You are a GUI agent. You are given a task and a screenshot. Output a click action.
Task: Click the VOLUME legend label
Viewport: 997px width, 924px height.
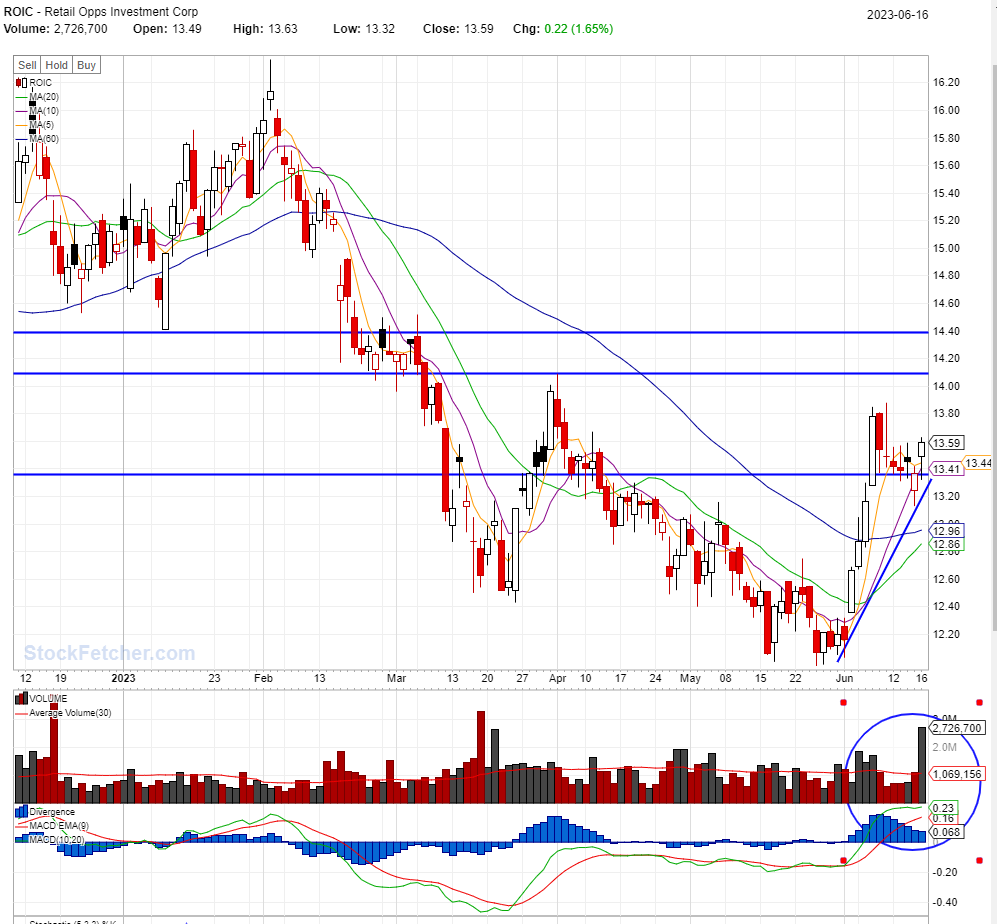click(x=48, y=698)
